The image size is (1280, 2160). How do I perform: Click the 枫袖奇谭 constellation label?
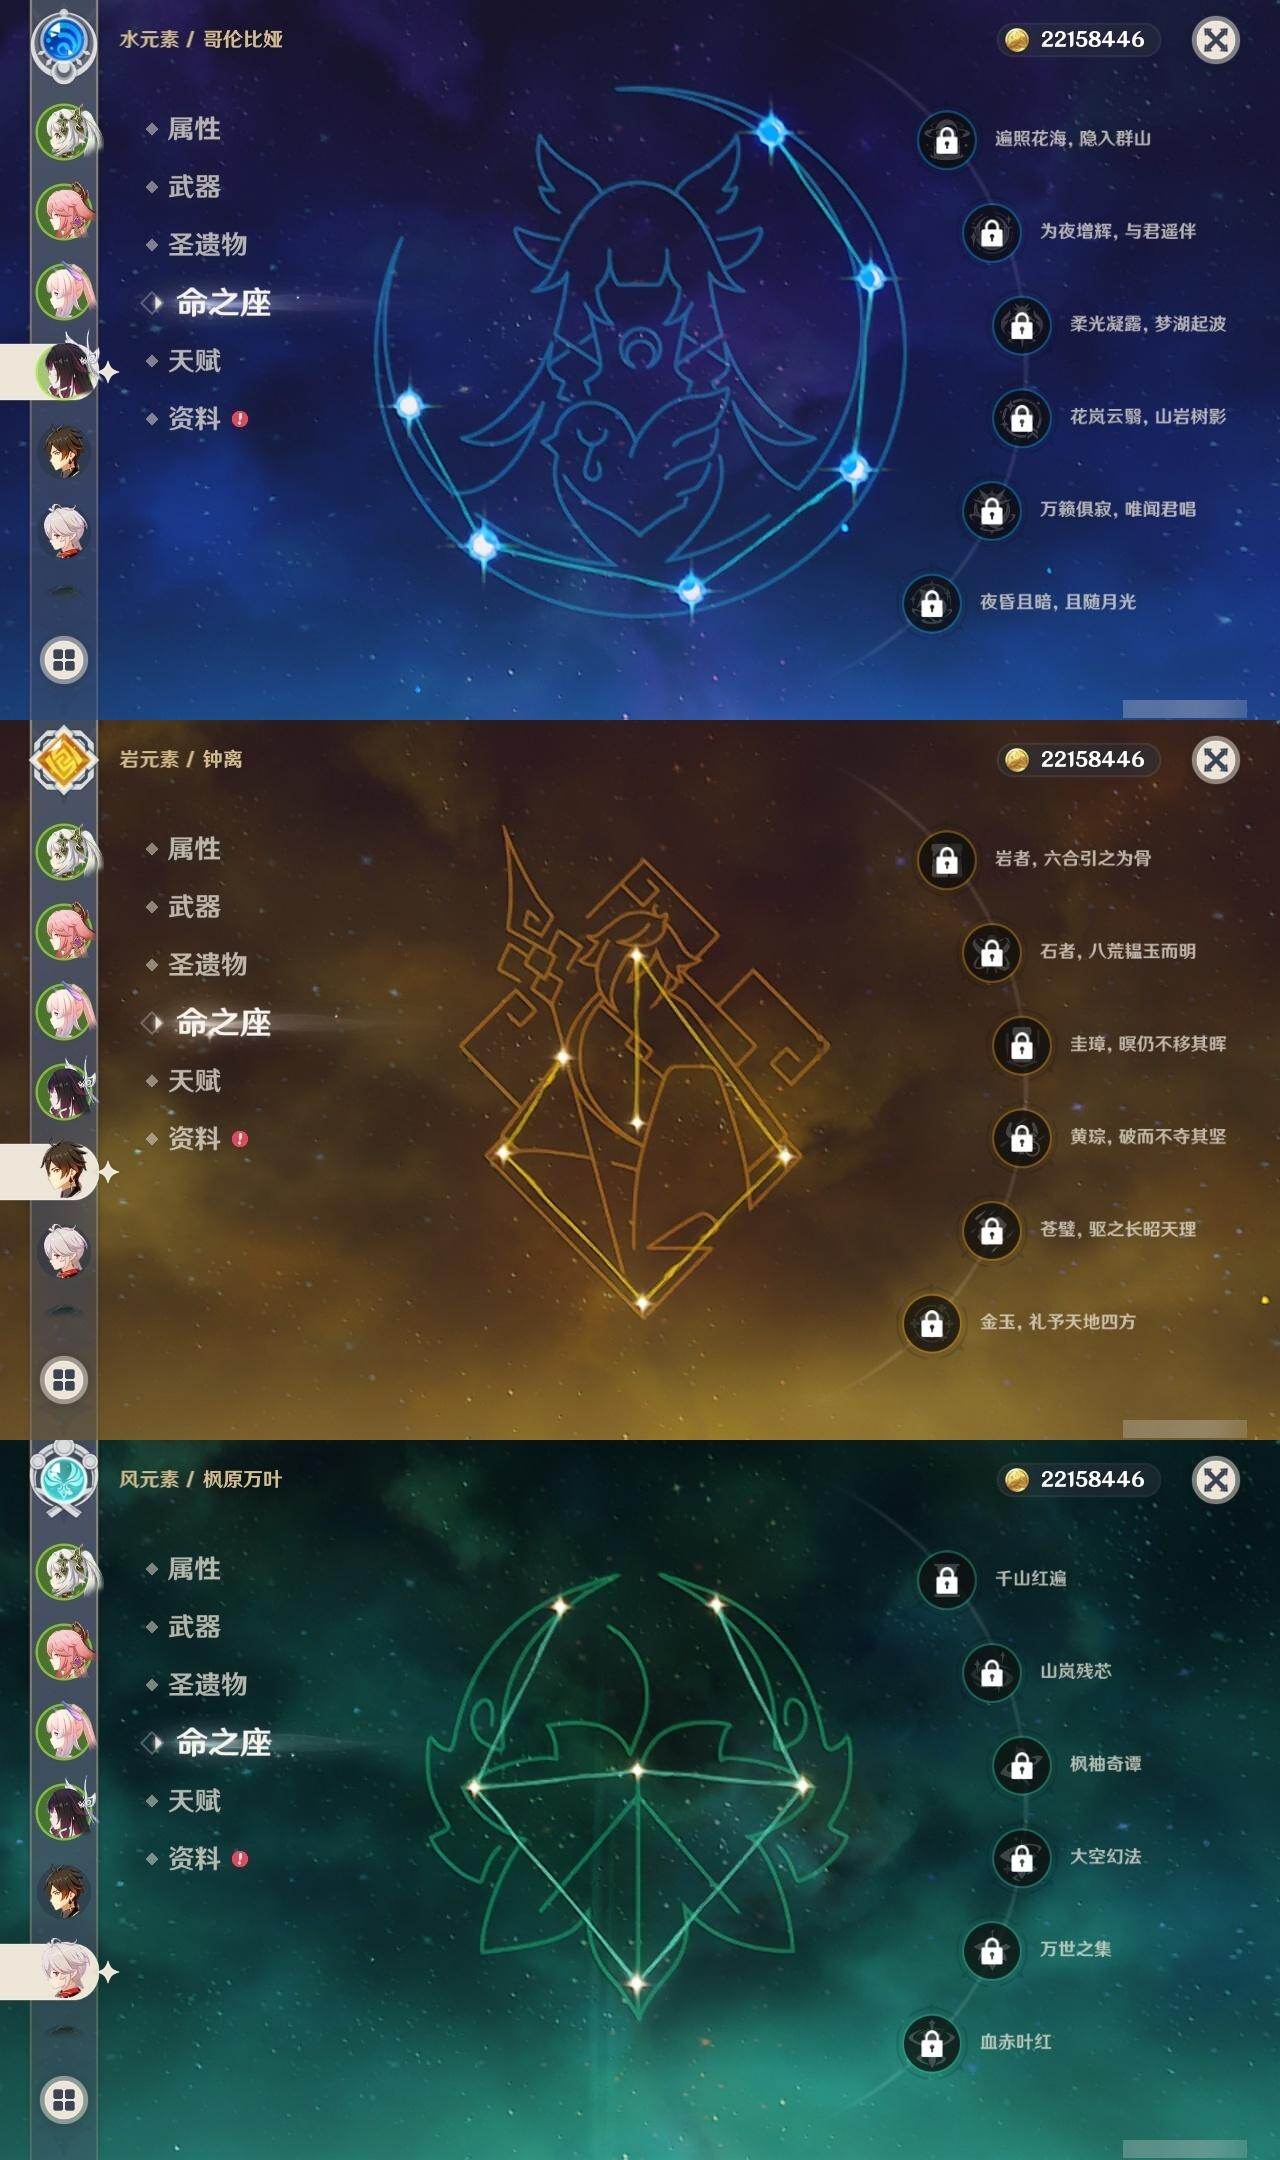point(1105,1764)
